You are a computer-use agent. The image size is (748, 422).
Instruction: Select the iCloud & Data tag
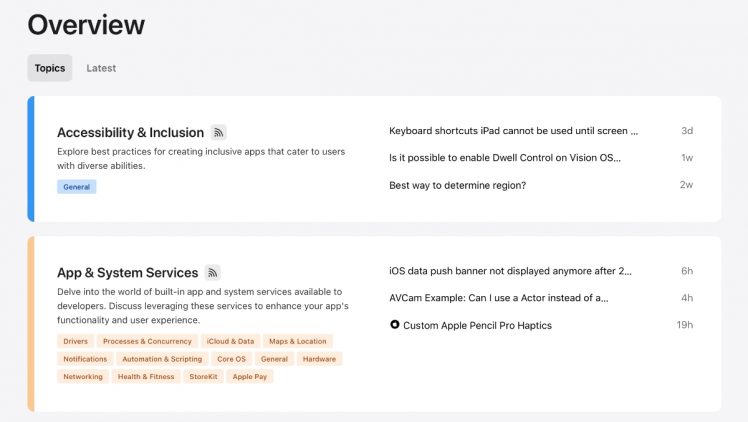point(231,341)
